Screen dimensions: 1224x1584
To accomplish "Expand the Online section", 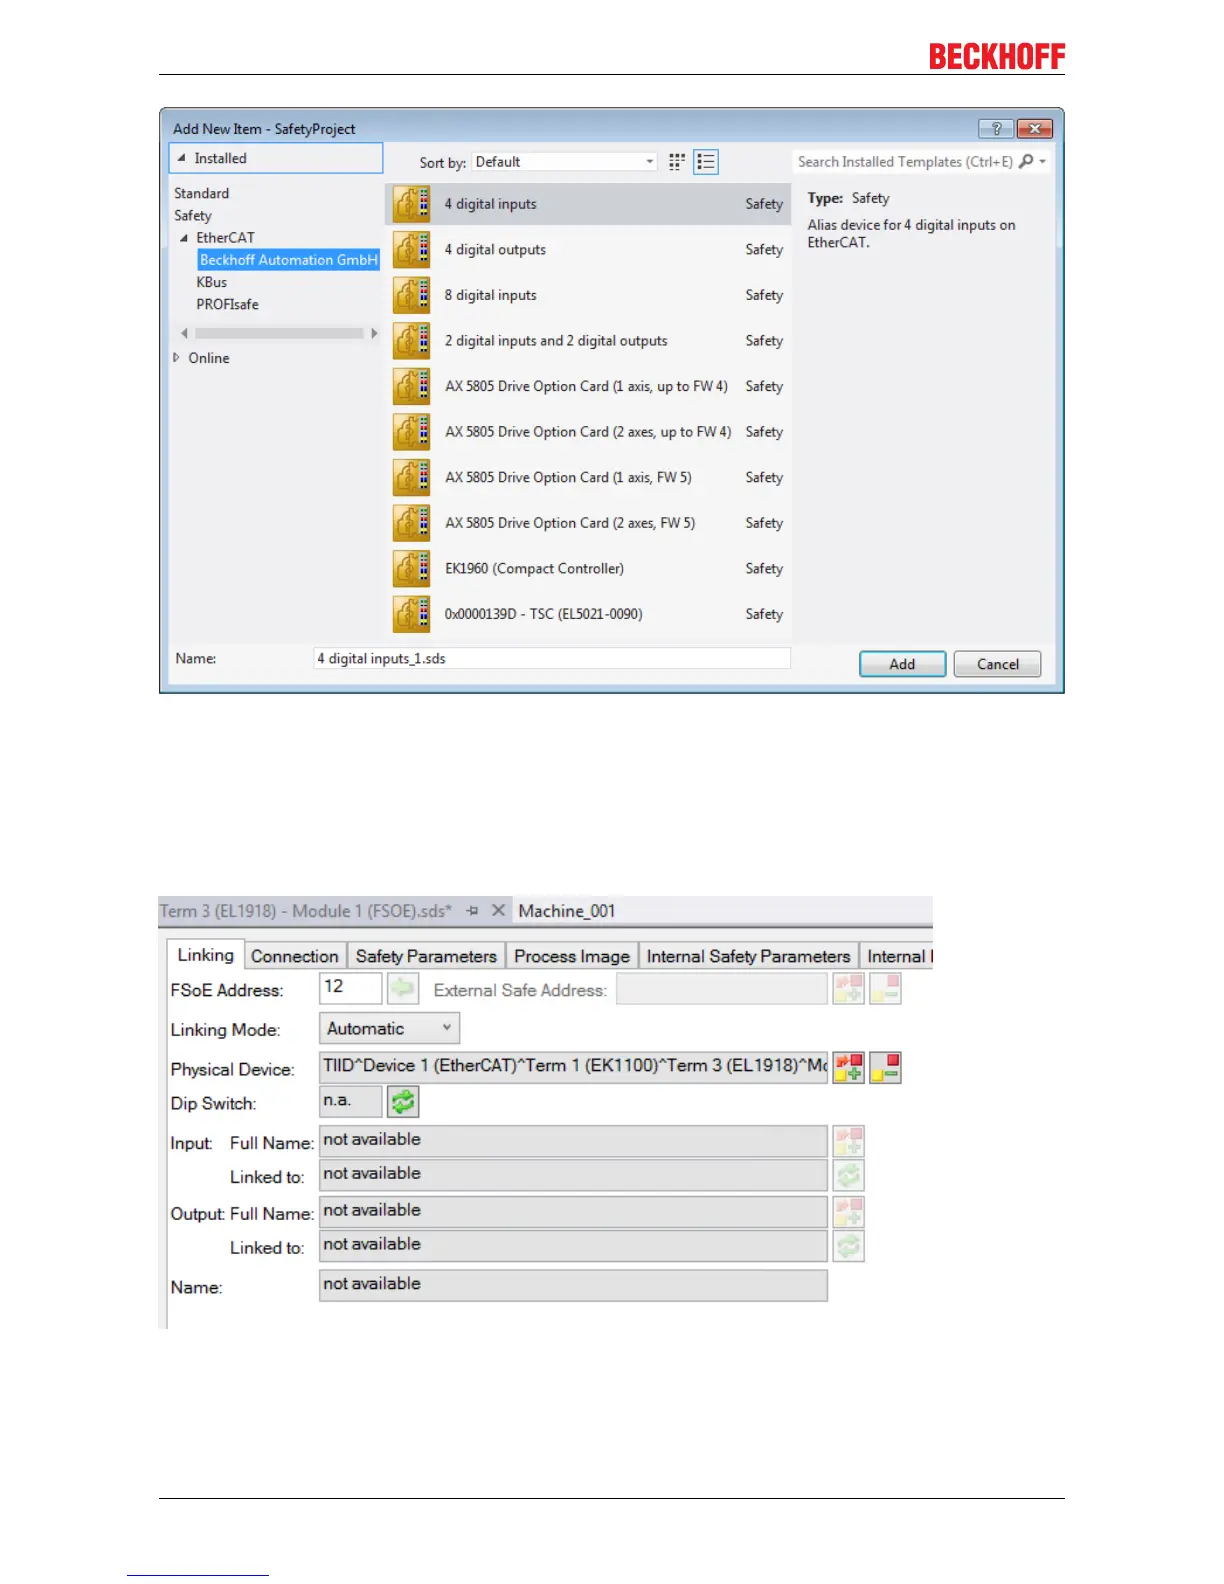I will 177,358.
